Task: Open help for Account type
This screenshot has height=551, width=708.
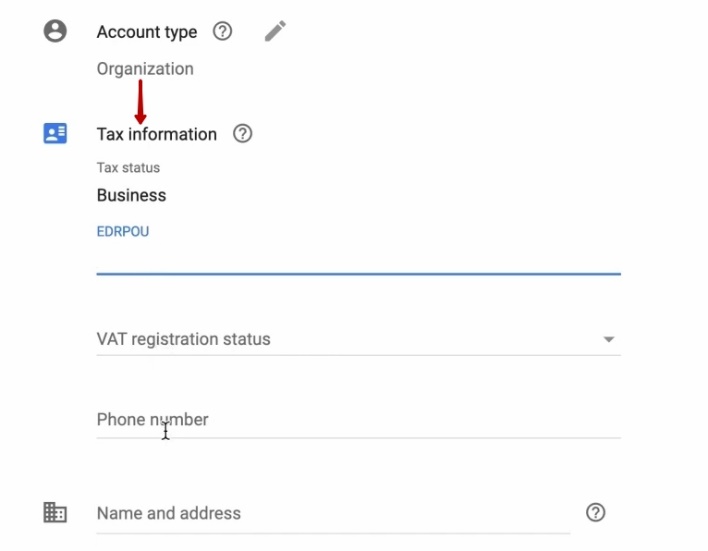Action: (223, 31)
